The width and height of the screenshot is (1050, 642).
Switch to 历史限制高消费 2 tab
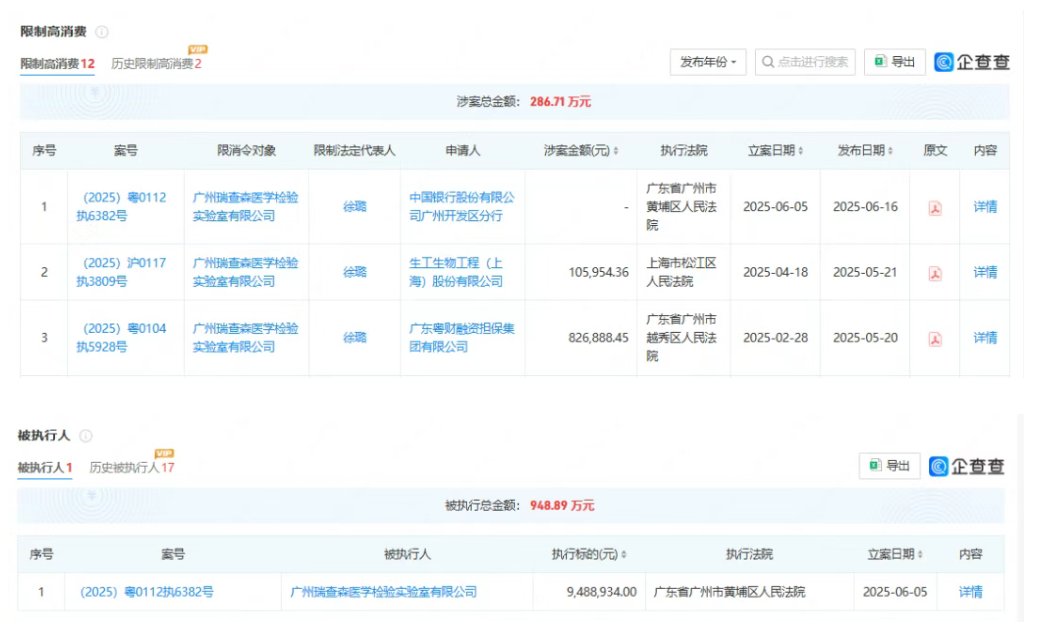click(x=156, y=64)
